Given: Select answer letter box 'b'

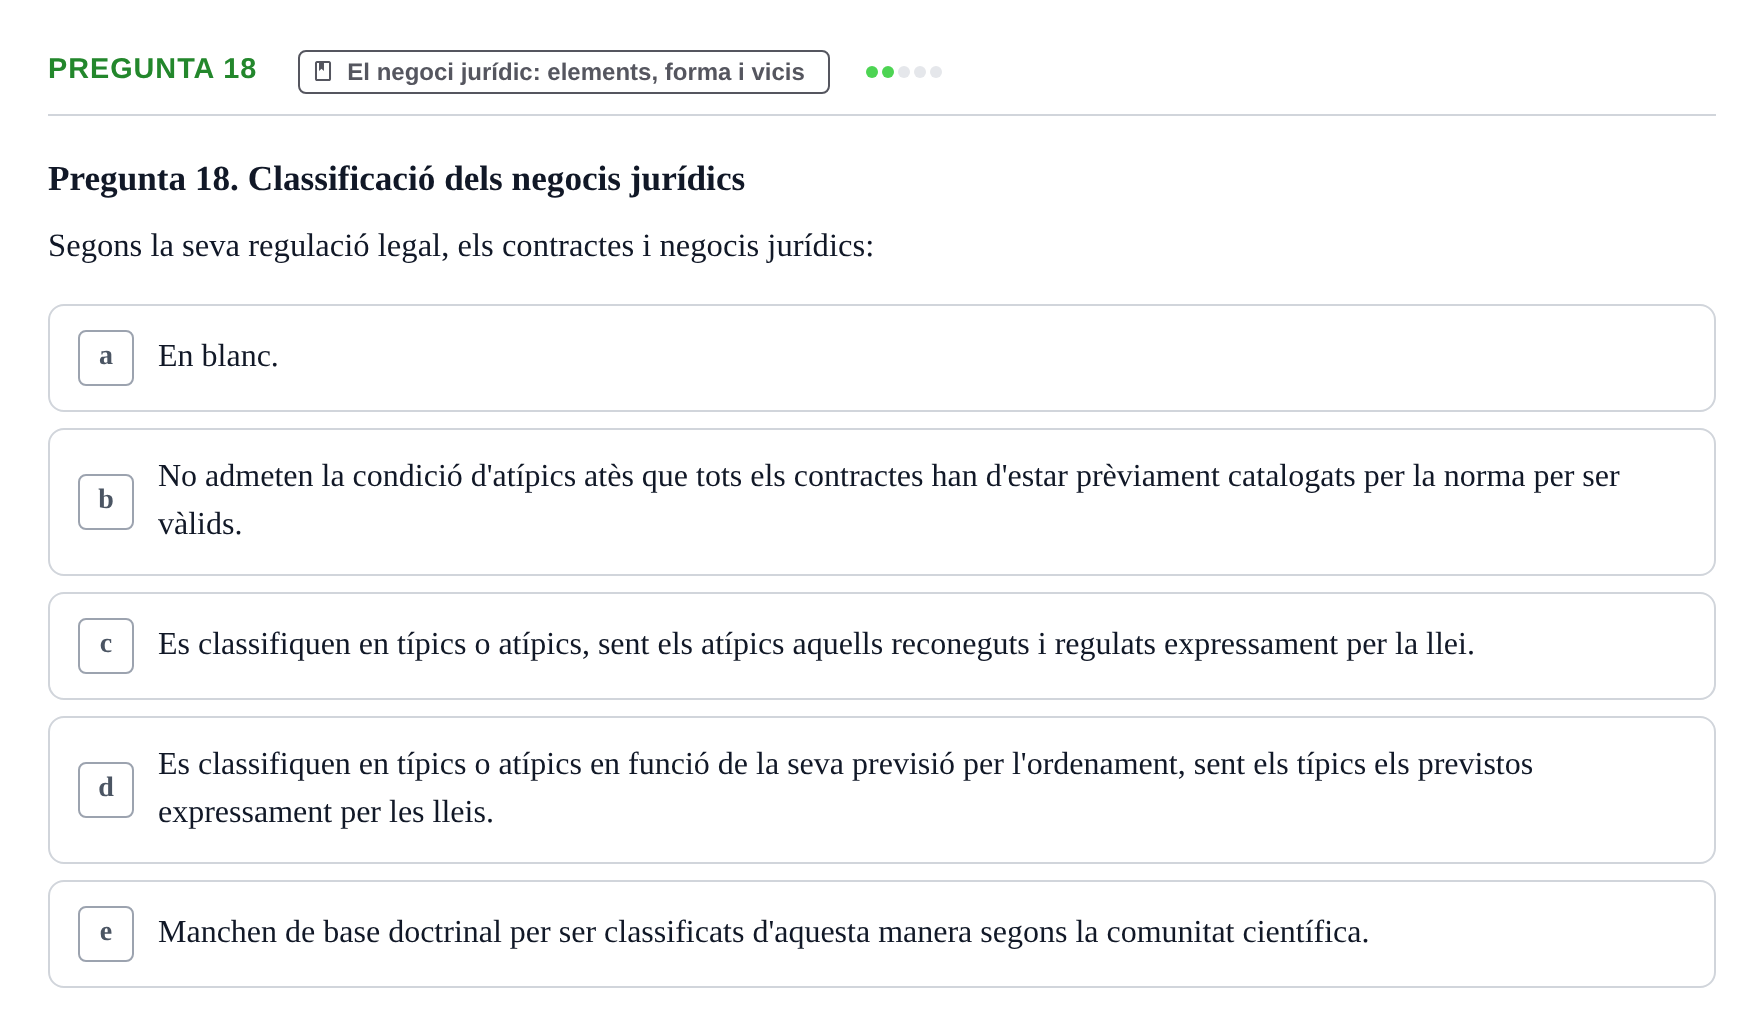Looking at the screenshot, I should coord(106,502).
